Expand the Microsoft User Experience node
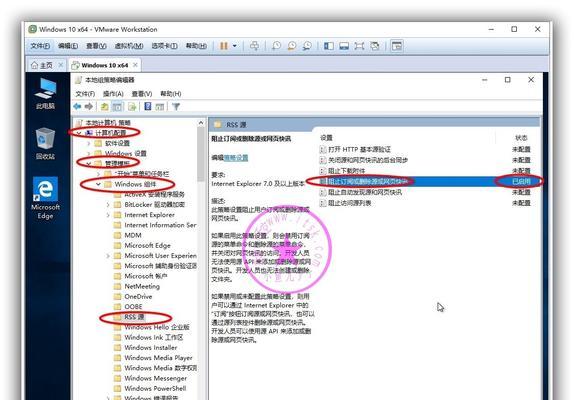This screenshot has height=400, width=574. pos(108,256)
